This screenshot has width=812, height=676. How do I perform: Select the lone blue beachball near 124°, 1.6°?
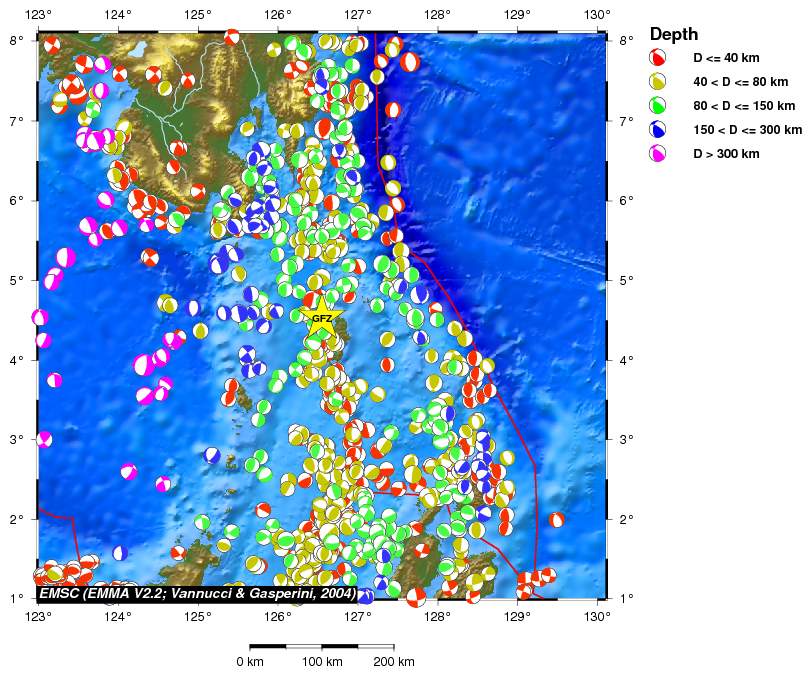click(x=120, y=552)
